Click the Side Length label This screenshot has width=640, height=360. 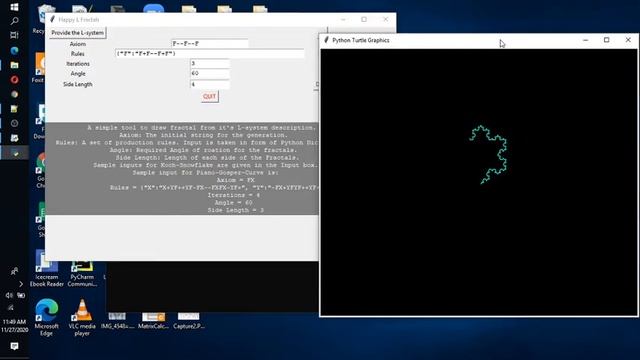(x=78, y=84)
